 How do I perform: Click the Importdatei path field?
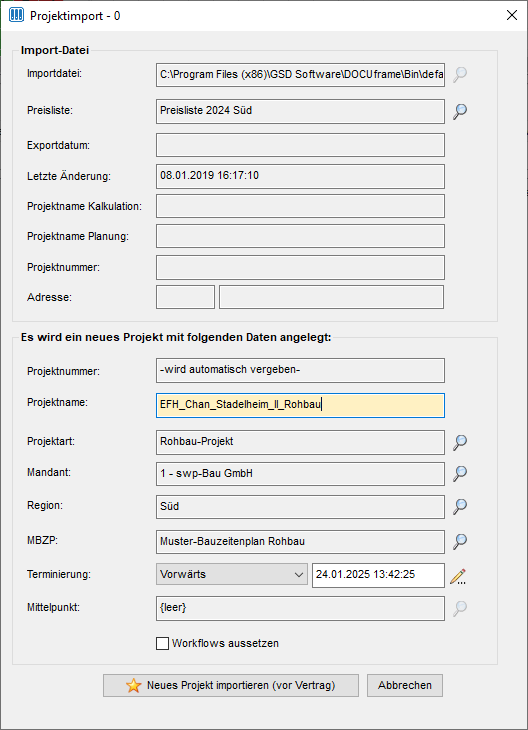point(300,75)
